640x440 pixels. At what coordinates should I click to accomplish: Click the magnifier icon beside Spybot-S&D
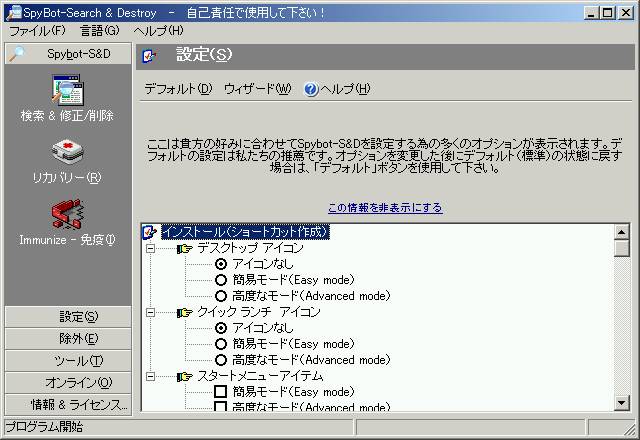(x=17, y=54)
